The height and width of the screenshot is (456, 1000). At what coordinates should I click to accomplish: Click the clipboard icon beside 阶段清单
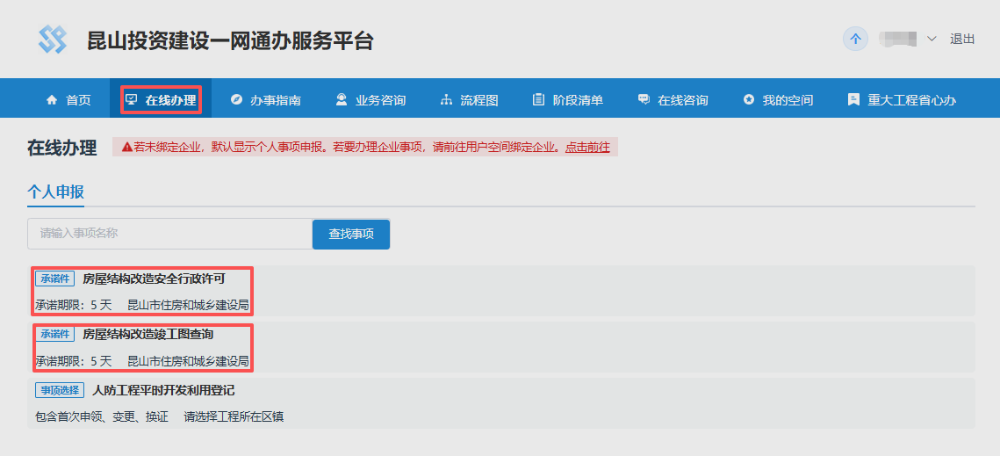539,99
